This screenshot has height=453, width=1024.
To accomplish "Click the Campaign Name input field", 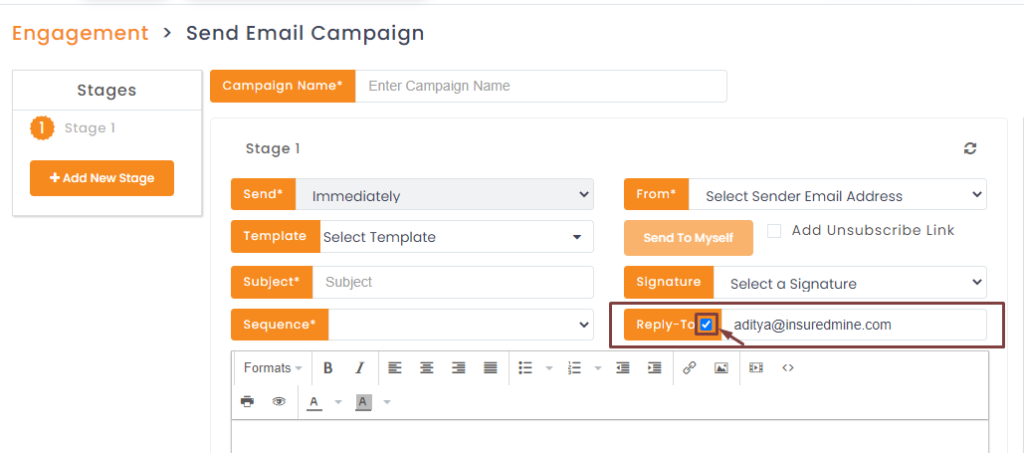I will coord(541,86).
